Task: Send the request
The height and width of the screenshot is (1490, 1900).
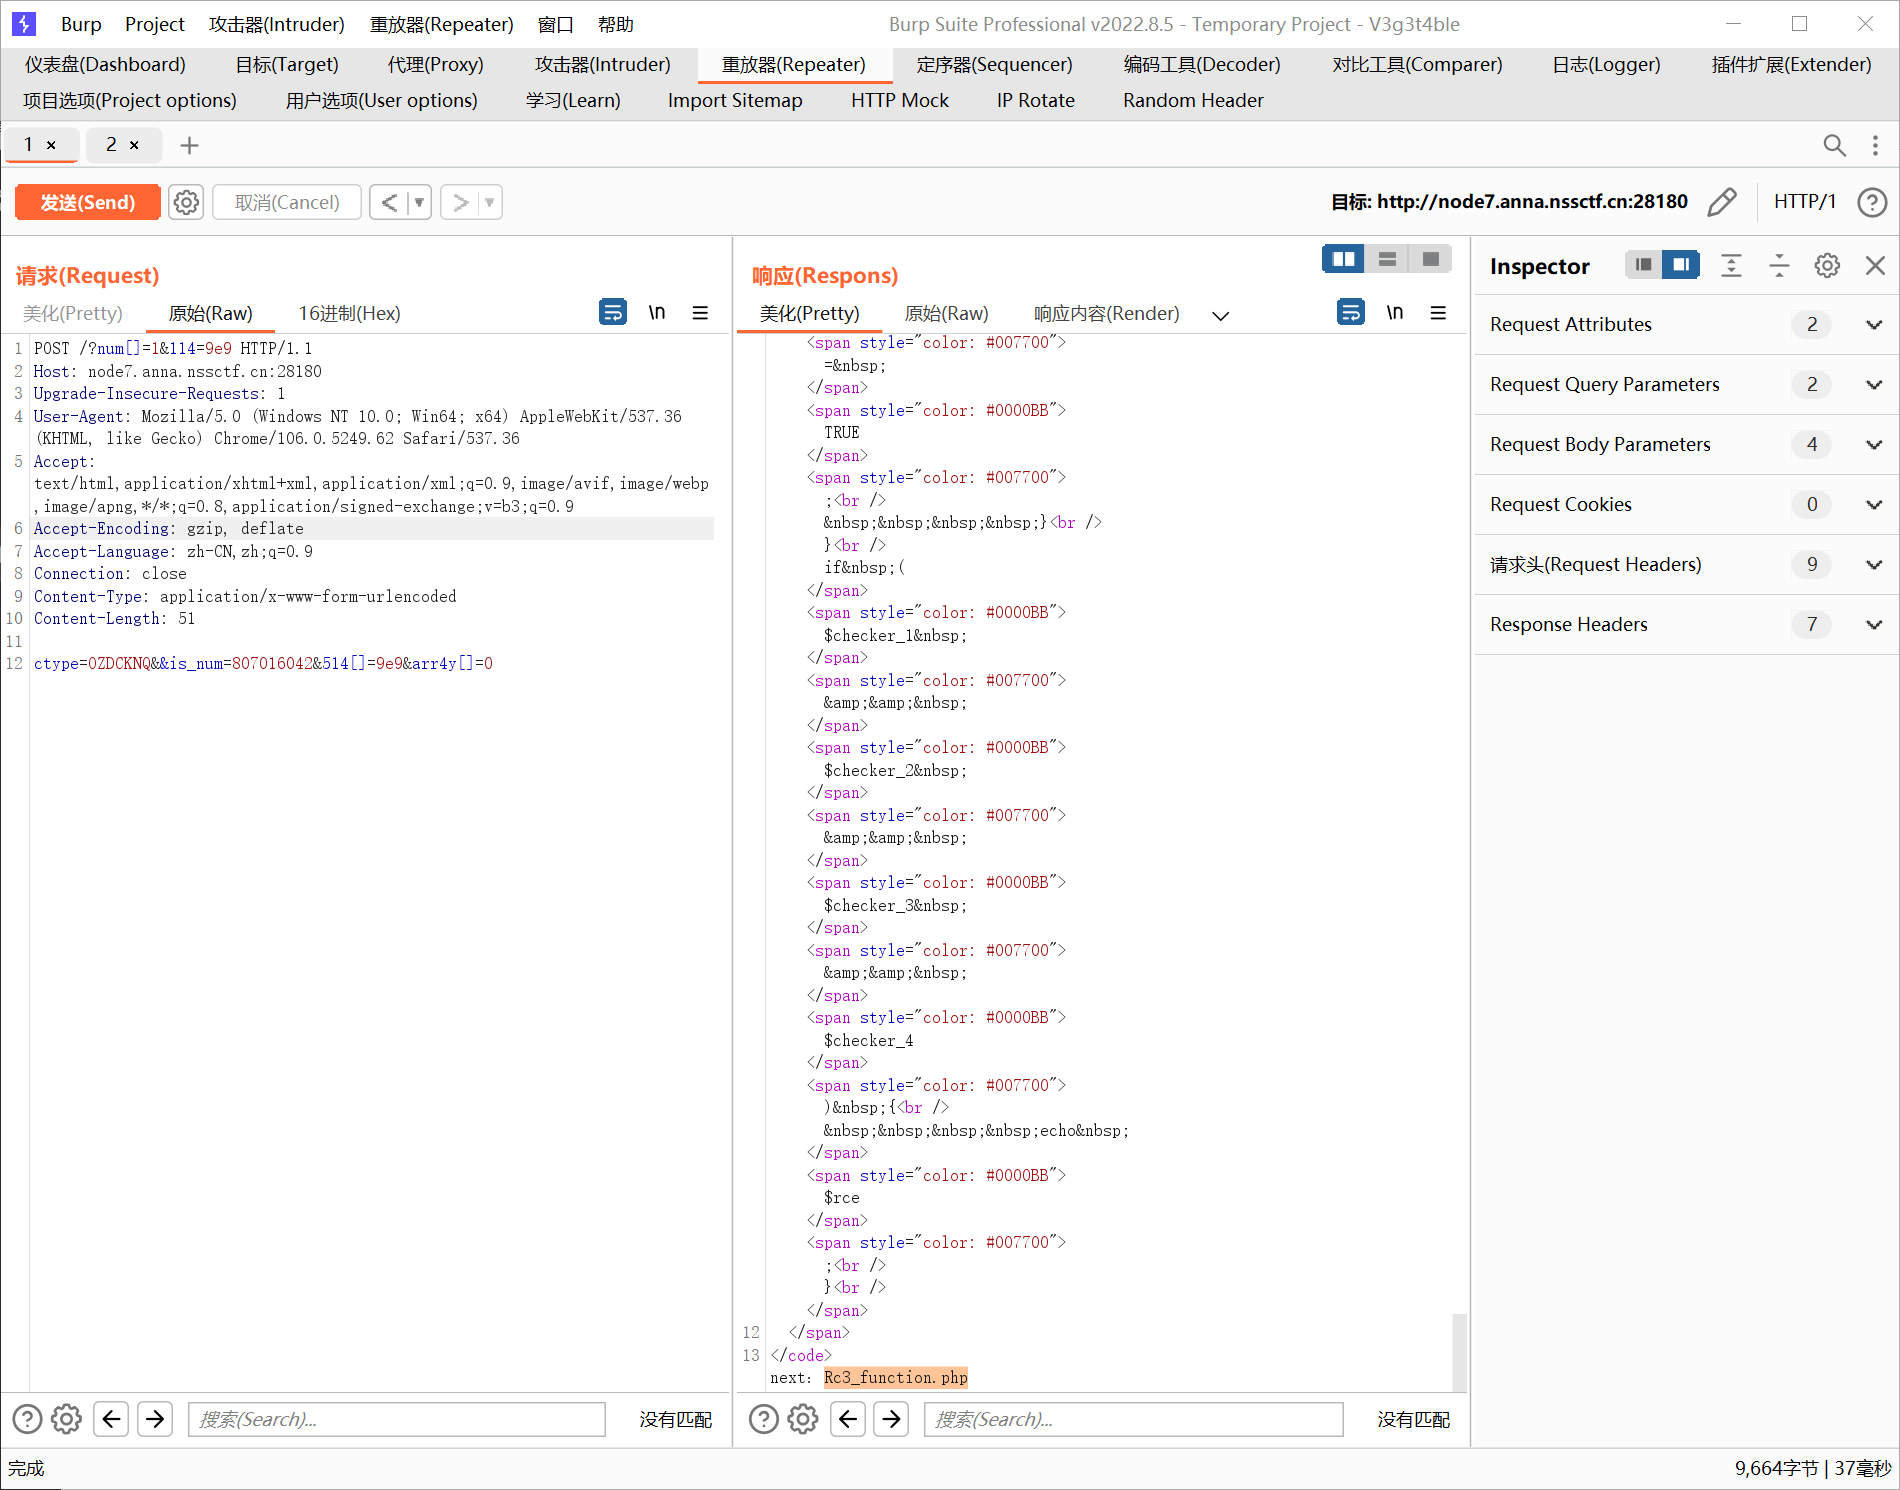Action: (x=88, y=203)
